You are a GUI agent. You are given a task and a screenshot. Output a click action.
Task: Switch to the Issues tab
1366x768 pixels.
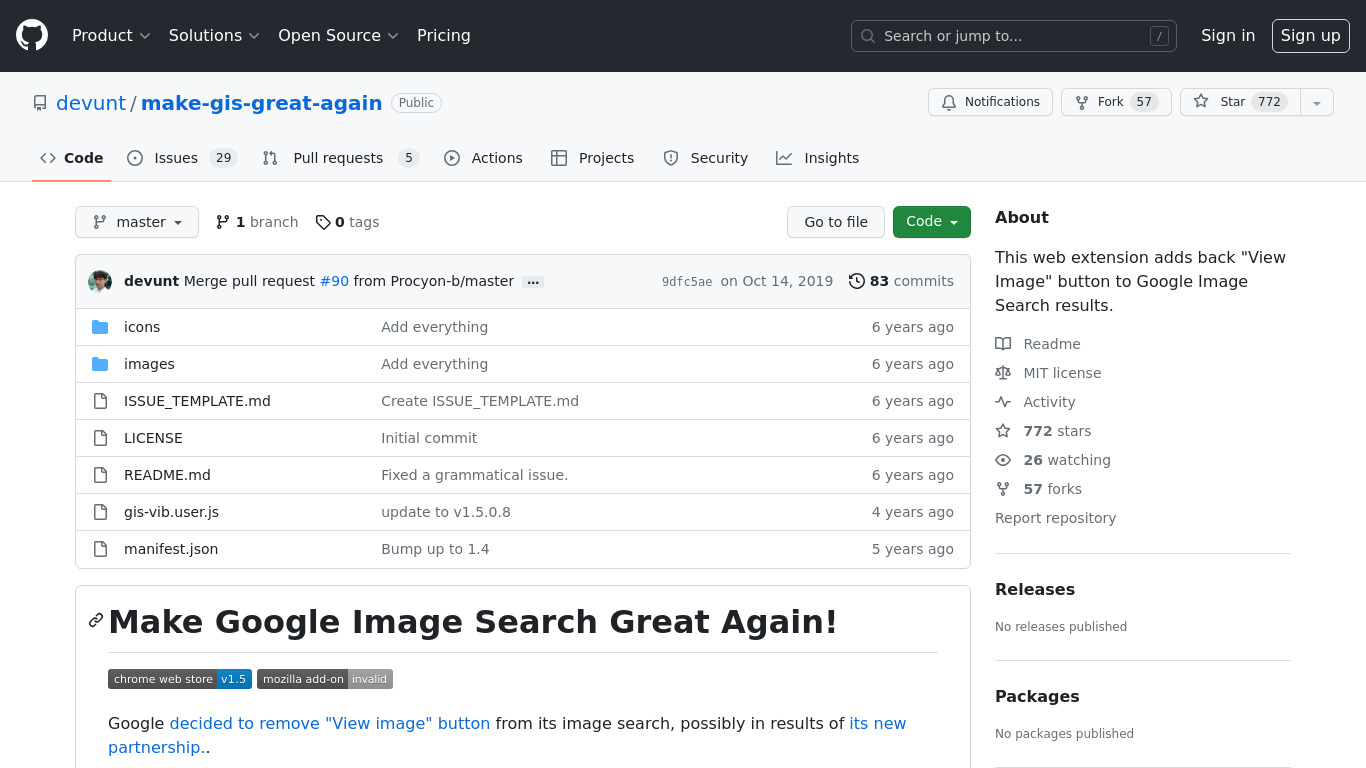(x=182, y=158)
